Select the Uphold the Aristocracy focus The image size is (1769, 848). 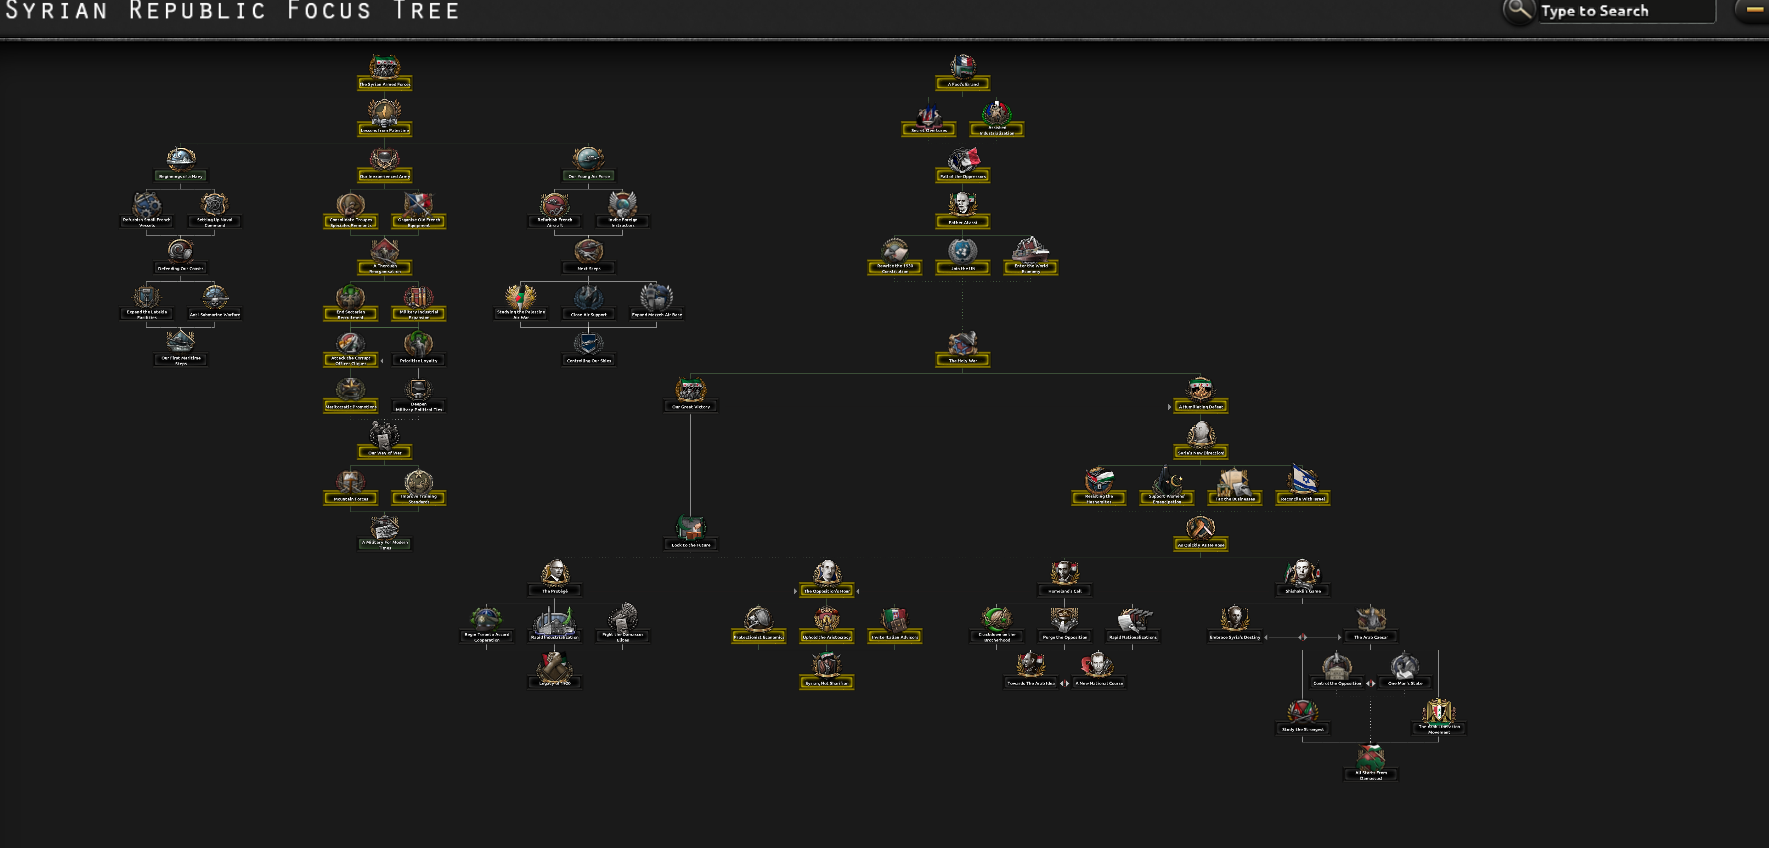826,625
